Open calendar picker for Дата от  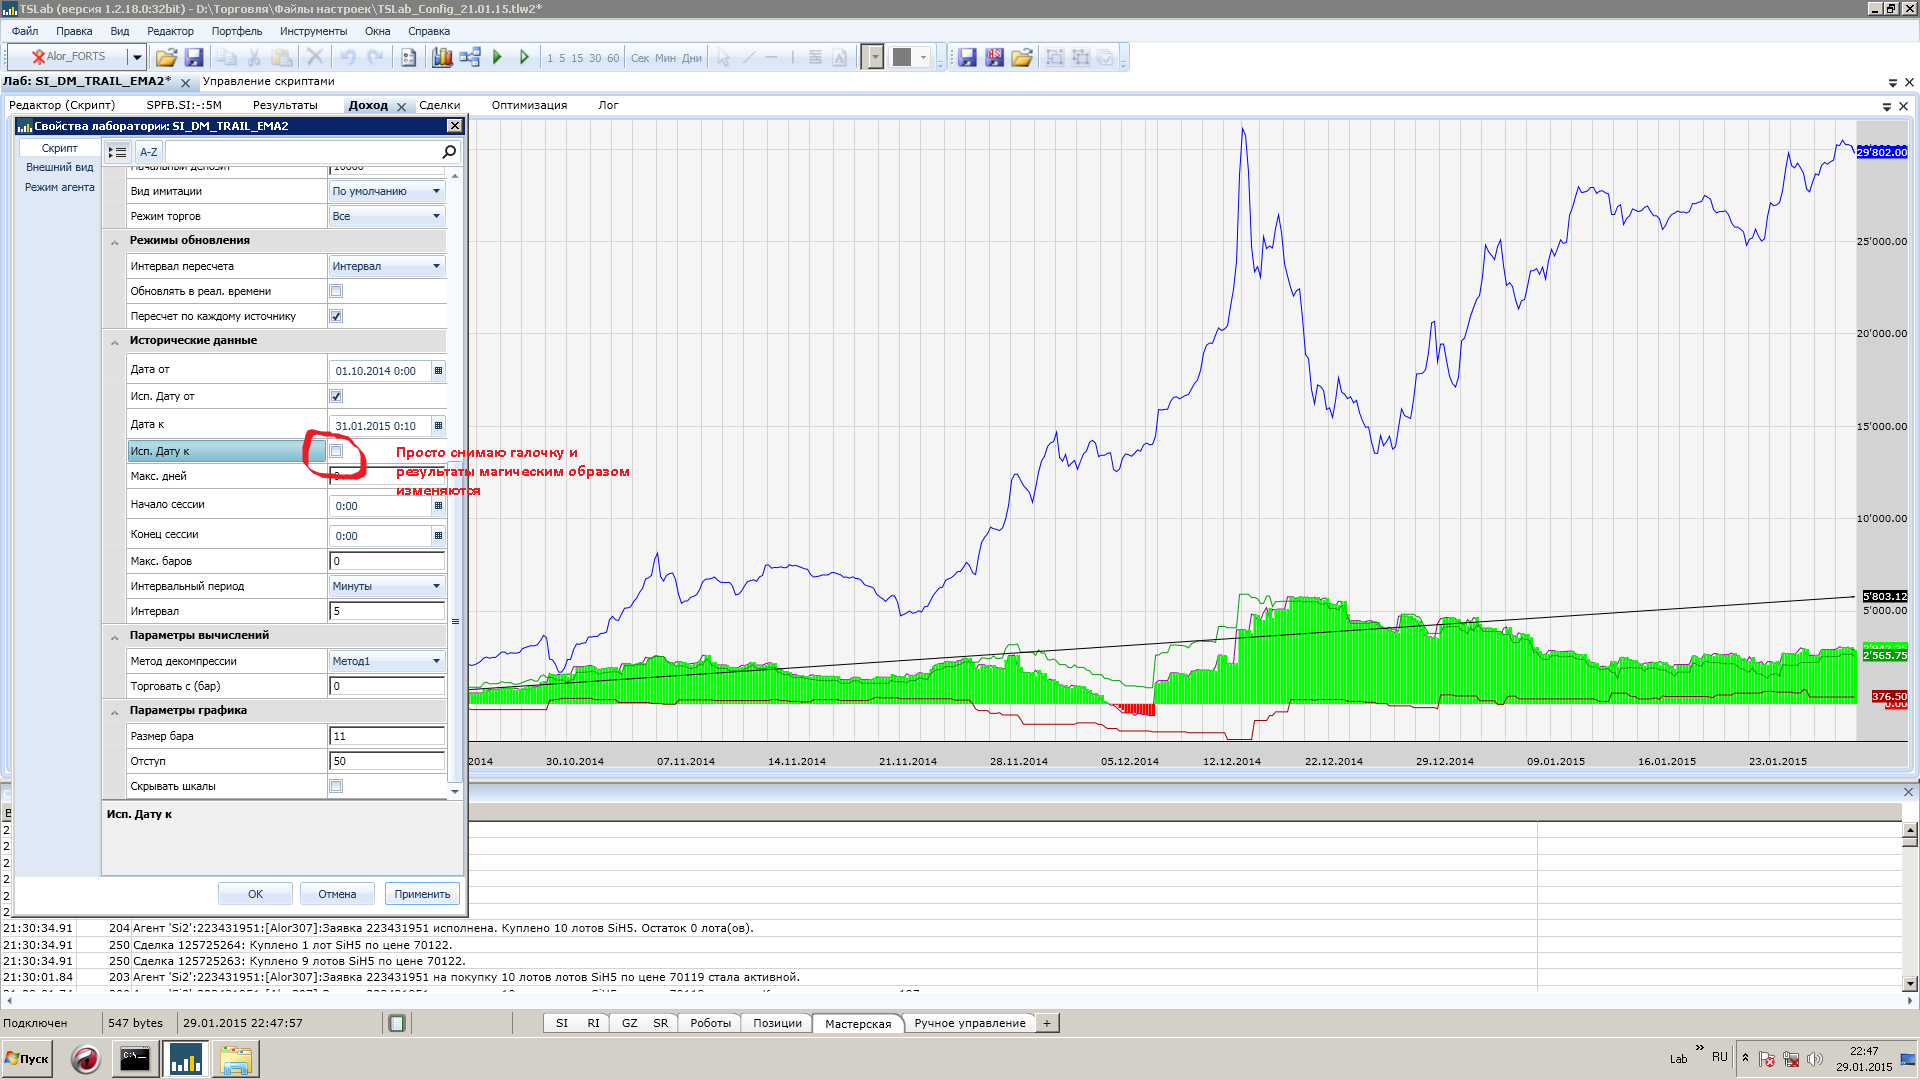click(x=438, y=371)
